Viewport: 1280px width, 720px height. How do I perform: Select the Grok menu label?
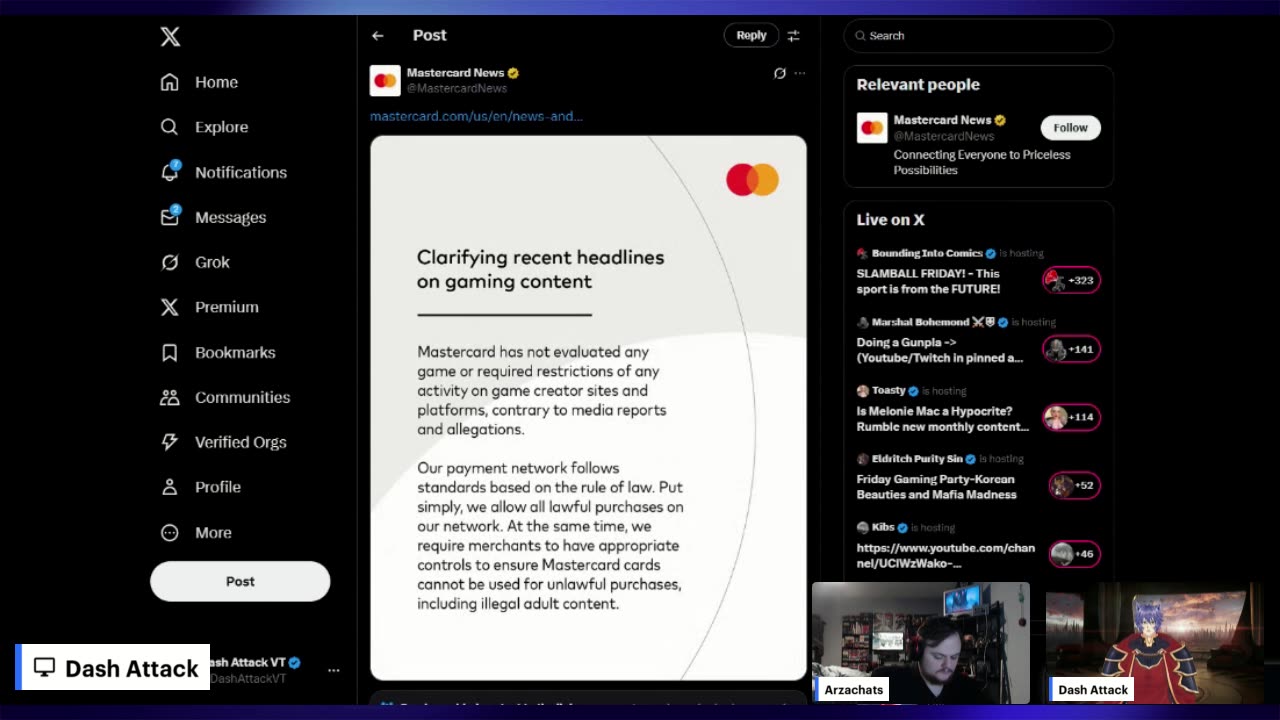pyautogui.click(x=212, y=262)
